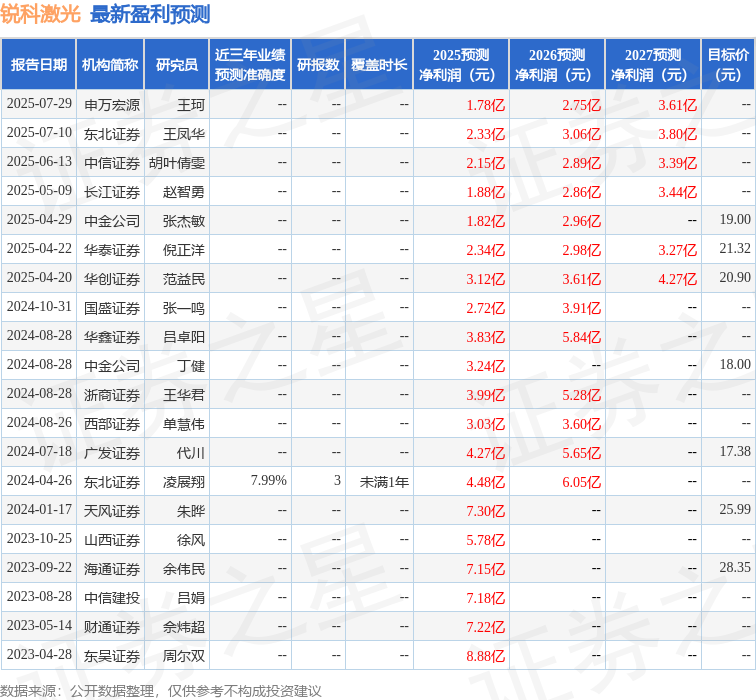Select the 6.05亿 forecast value

click(x=581, y=482)
